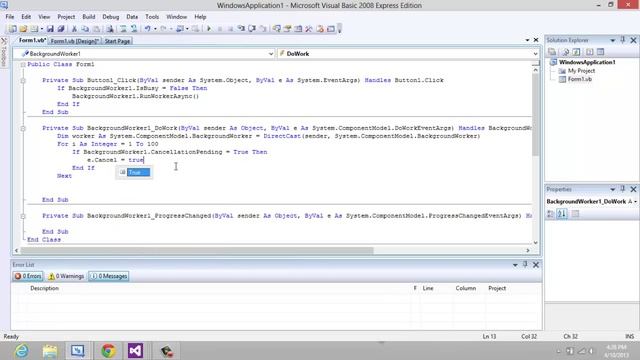This screenshot has height=360, width=640.
Task: Open the File menu
Action: click(x=10, y=17)
